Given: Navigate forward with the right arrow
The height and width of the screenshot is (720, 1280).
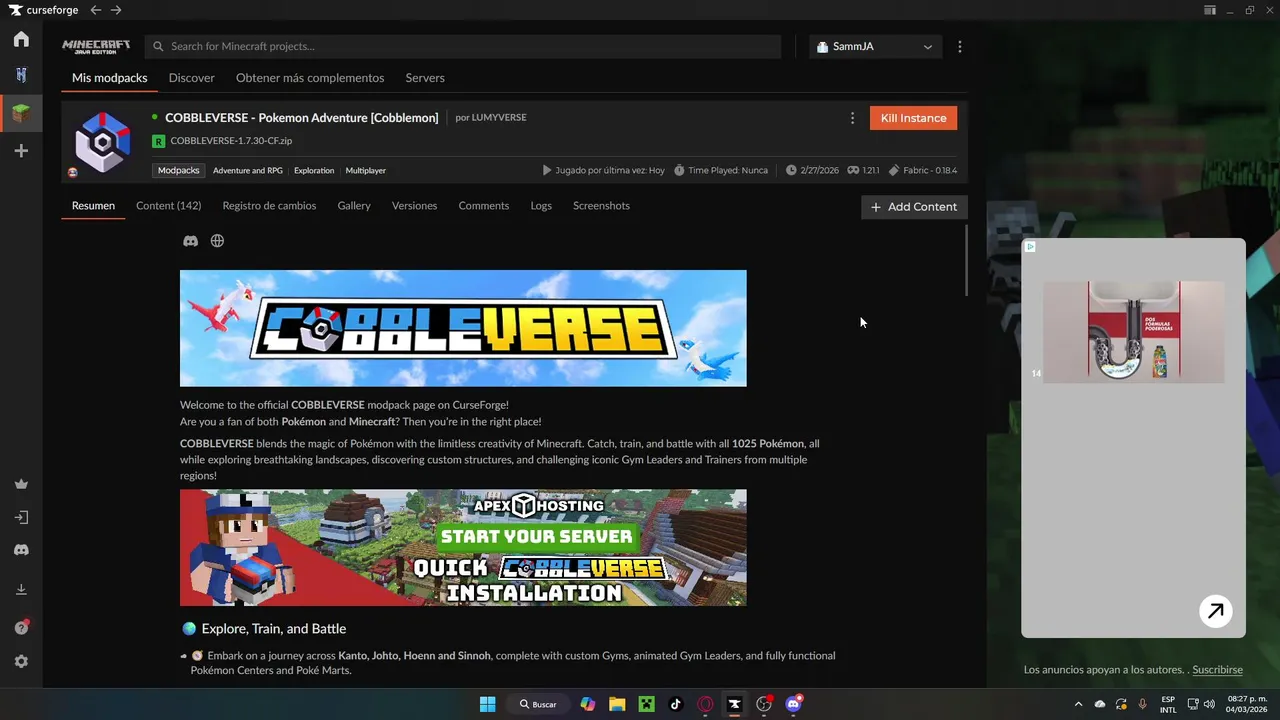Looking at the screenshot, I should pyautogui.click(x=116, y=10).
